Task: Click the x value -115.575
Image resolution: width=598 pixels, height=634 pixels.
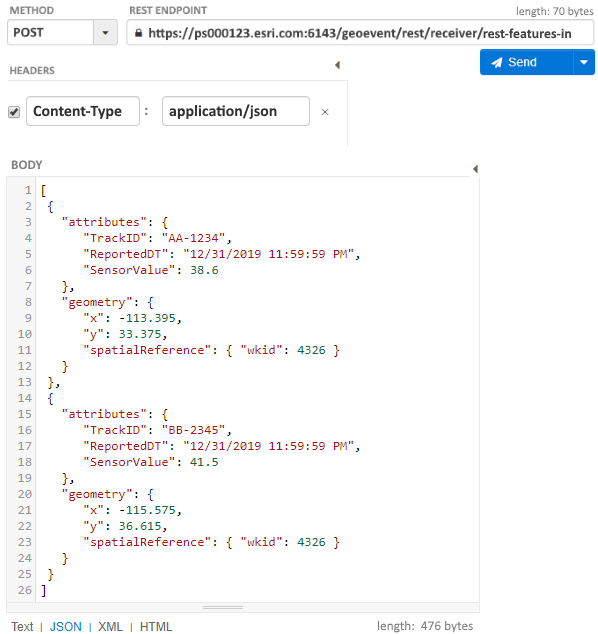Action: point(148,510)
